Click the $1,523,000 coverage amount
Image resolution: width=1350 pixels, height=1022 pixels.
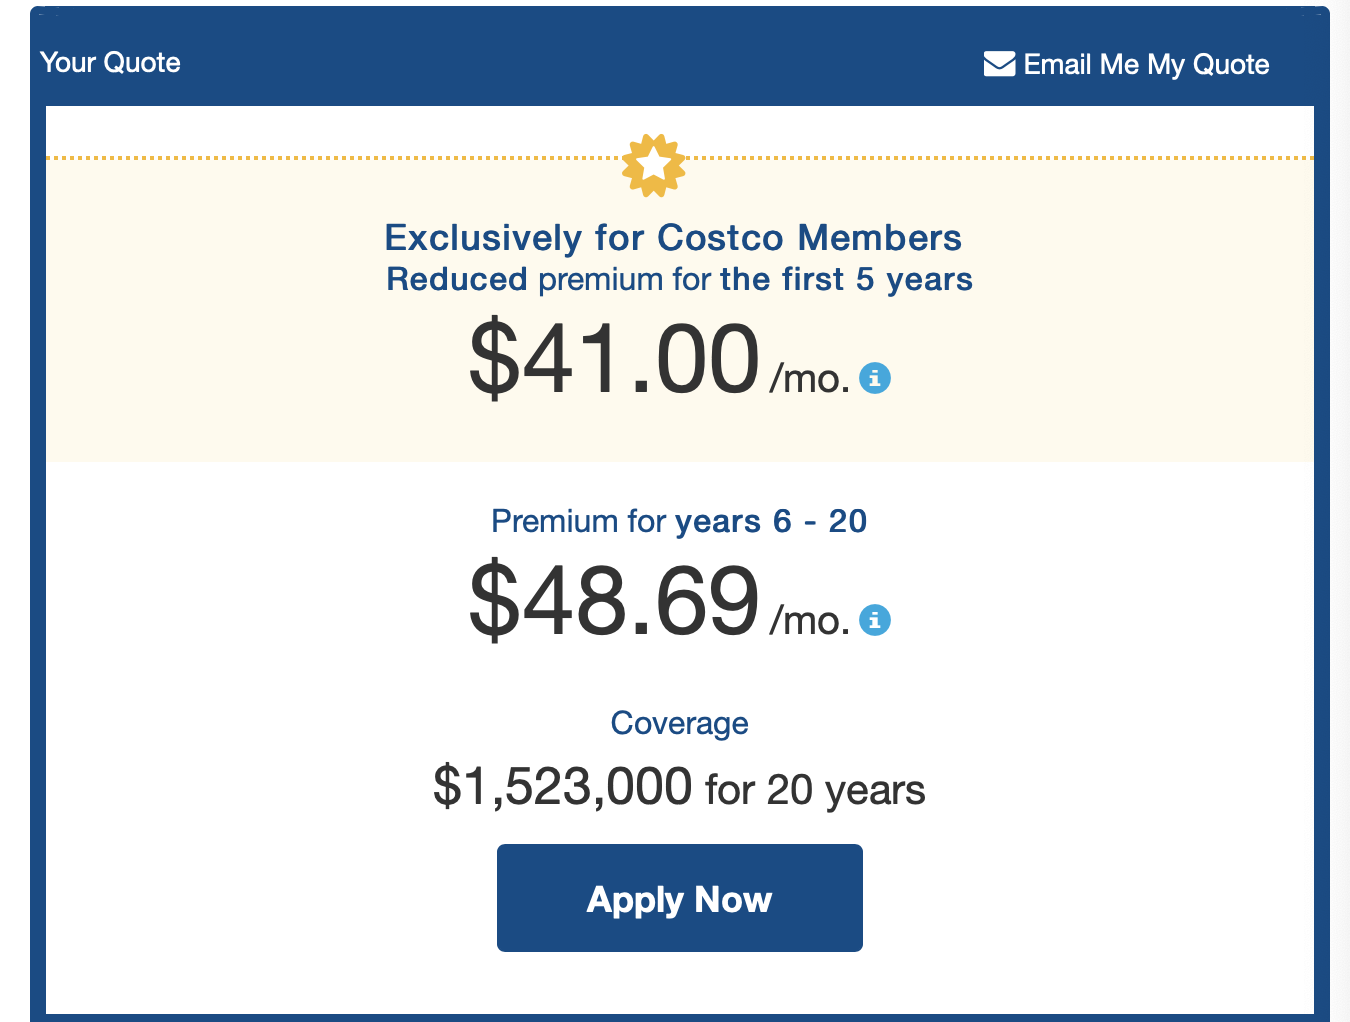[x=562, y=787]
